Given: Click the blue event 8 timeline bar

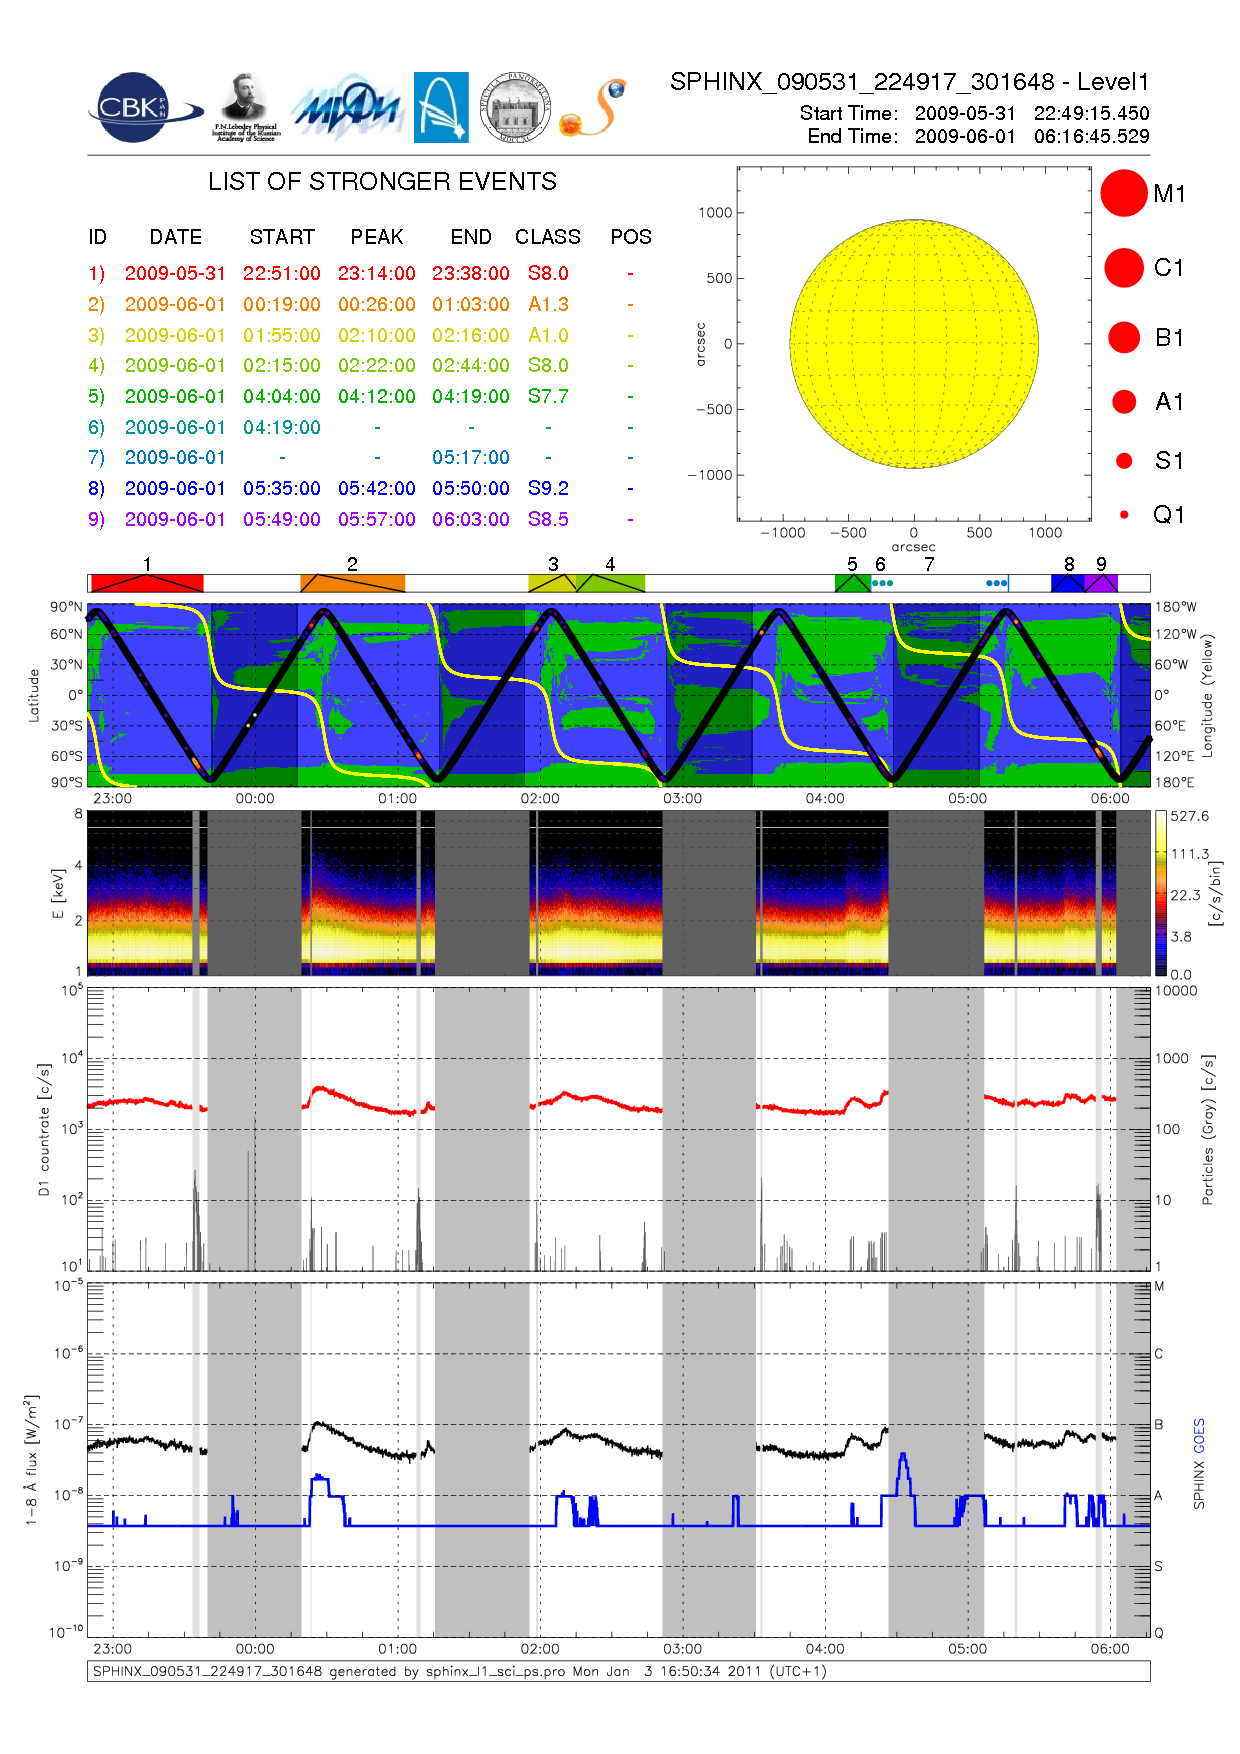Looking at the screenshot, I should coord(1068,583).
